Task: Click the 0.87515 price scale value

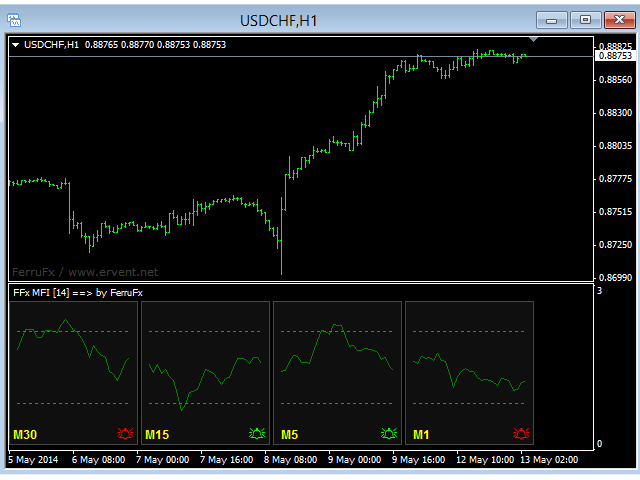Action: tap(616, 212)
